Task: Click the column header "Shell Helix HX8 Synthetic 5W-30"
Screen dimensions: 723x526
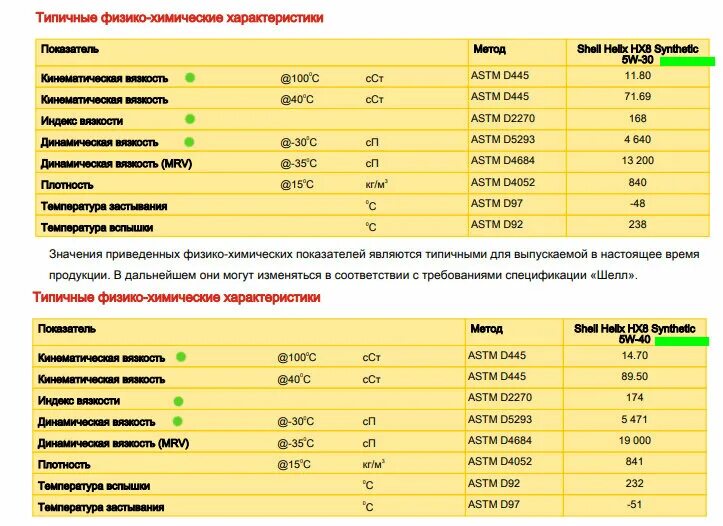Action: (x=638, y=54)
